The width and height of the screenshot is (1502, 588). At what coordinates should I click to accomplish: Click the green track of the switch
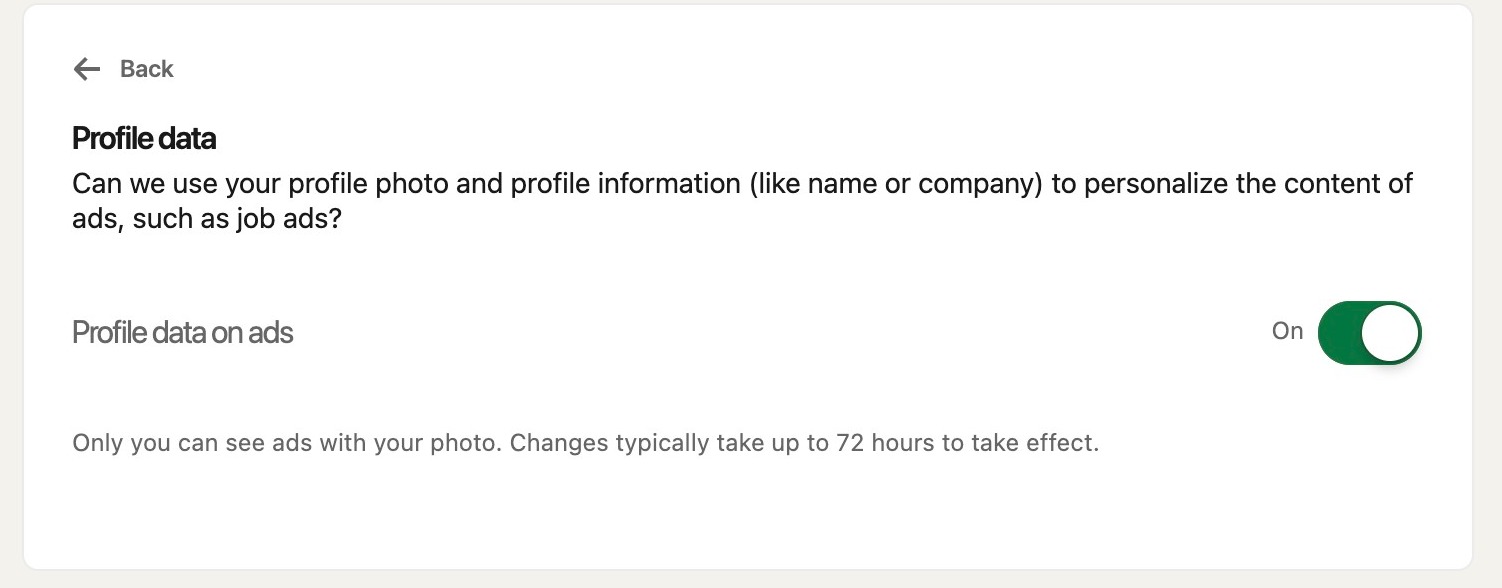[x=1340, y=332]
